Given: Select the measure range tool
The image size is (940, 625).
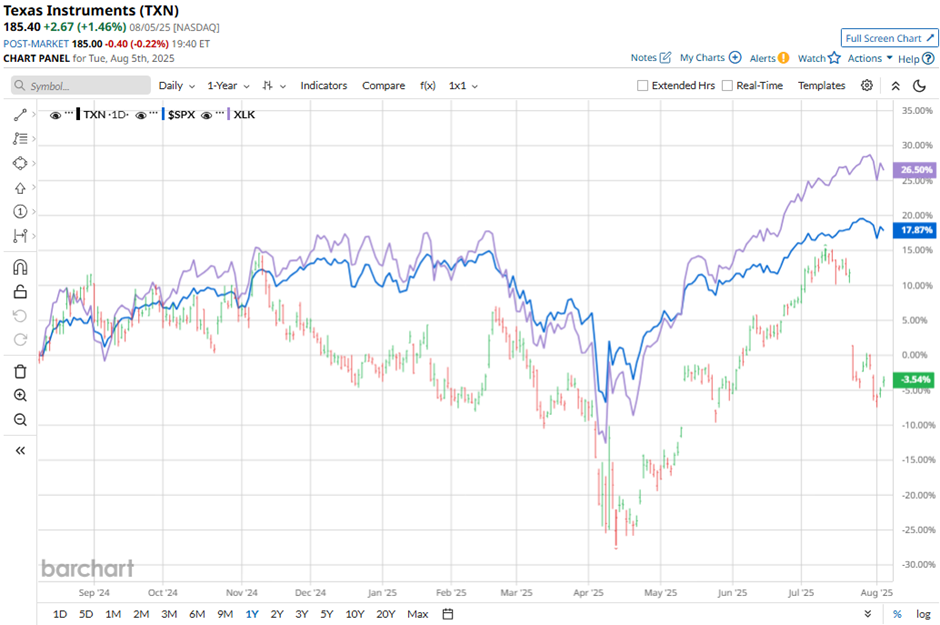Looking at the screenshot, I should pos(20,236).
